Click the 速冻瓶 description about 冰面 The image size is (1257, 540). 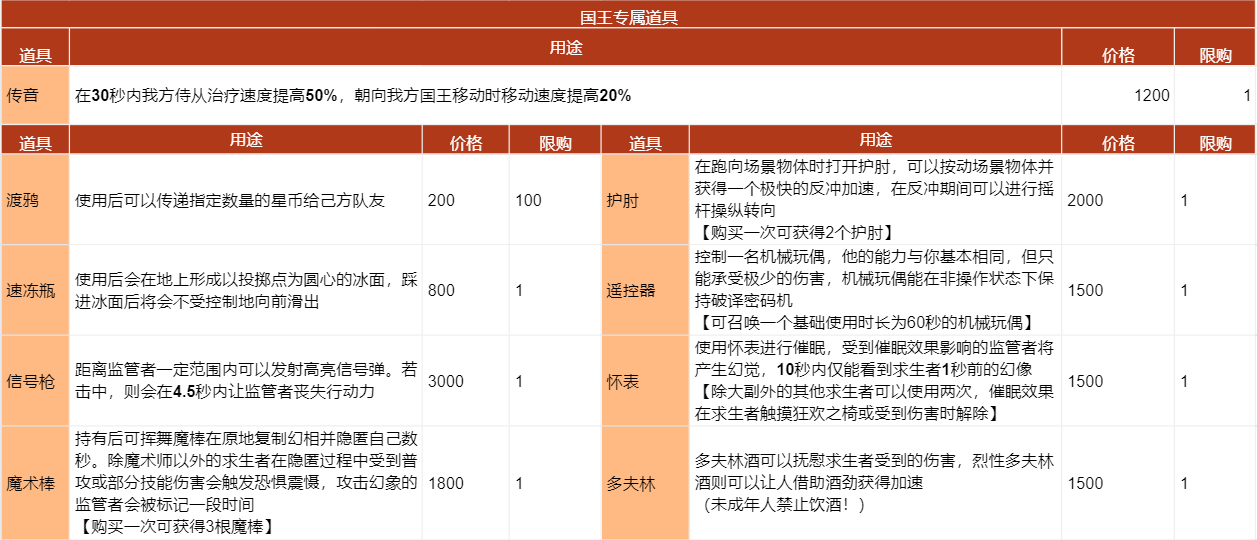(245, 290)
